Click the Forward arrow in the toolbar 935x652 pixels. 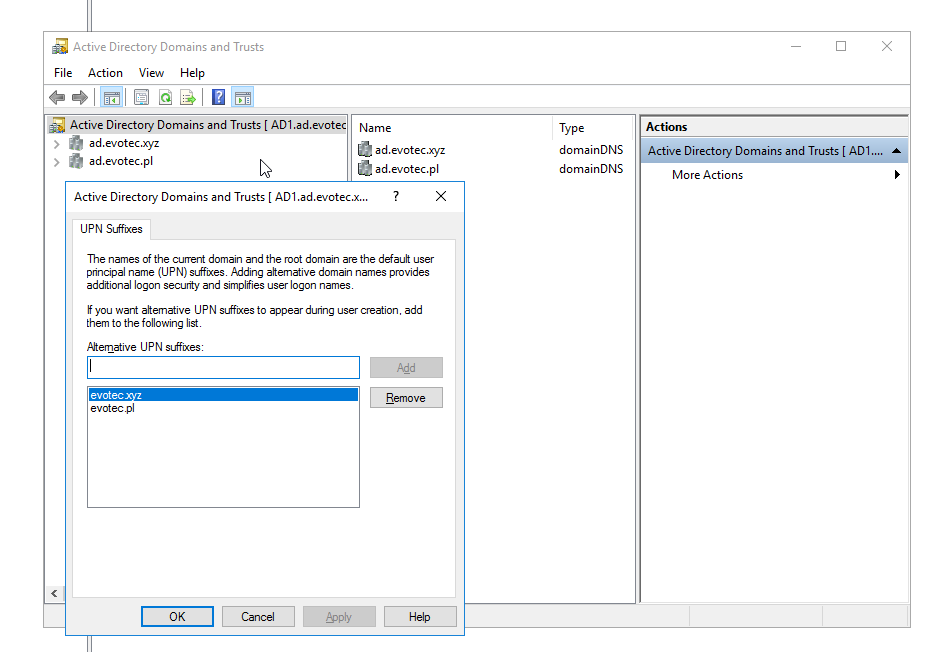79,97
